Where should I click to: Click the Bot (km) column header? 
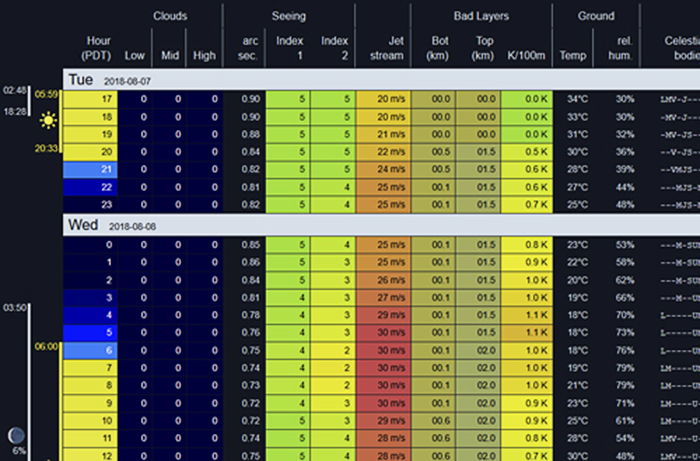pos(438,48)
